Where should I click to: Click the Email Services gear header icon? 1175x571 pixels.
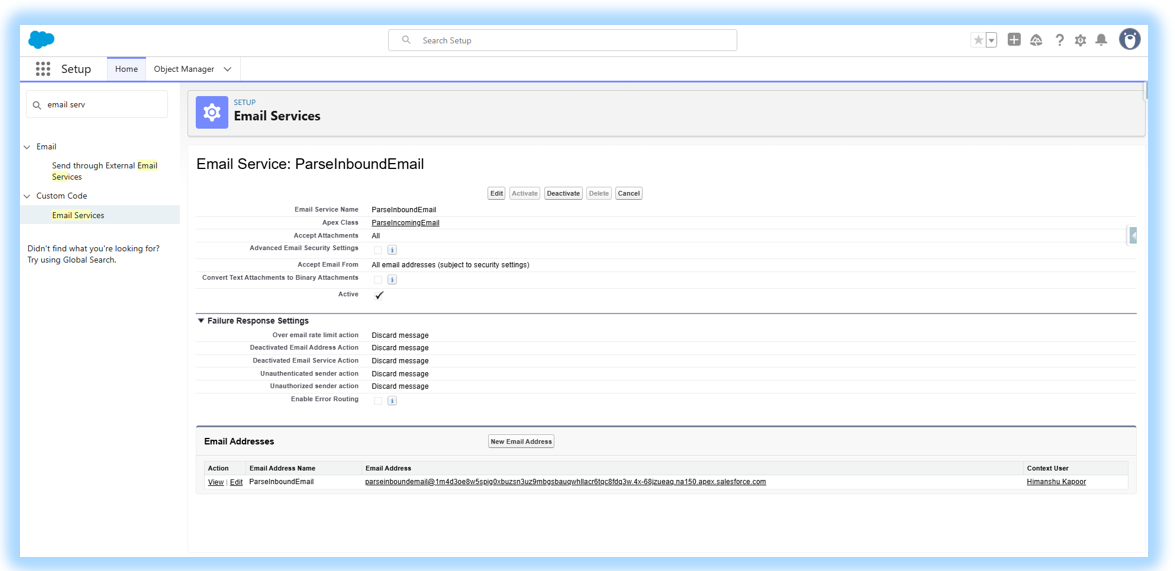pyautogui.click(x=212, y=112)
